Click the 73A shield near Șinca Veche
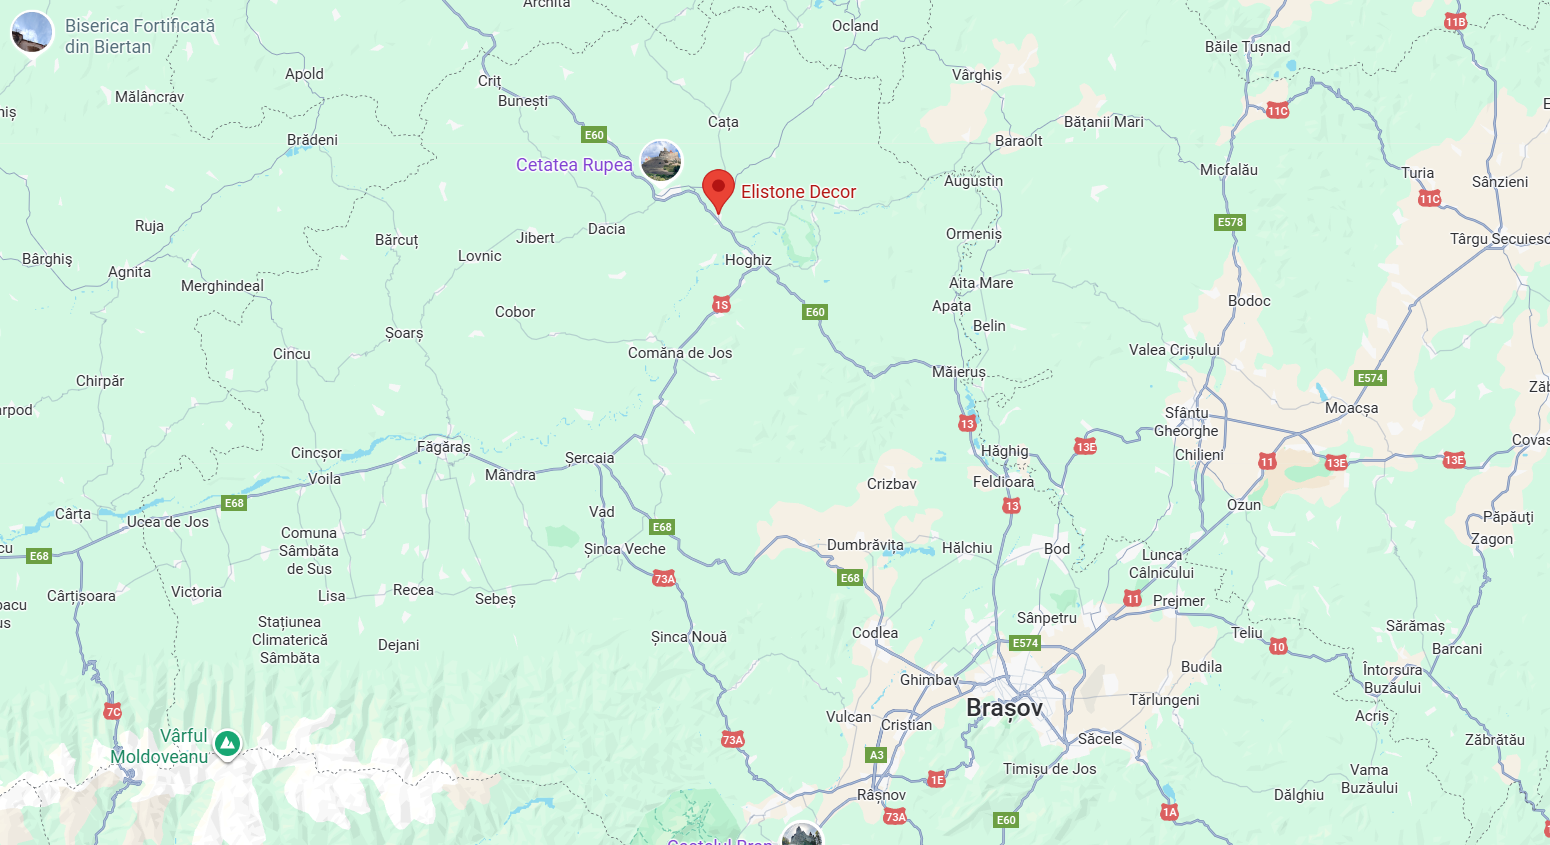1550x845 pixels. click(x=664, y=578)
